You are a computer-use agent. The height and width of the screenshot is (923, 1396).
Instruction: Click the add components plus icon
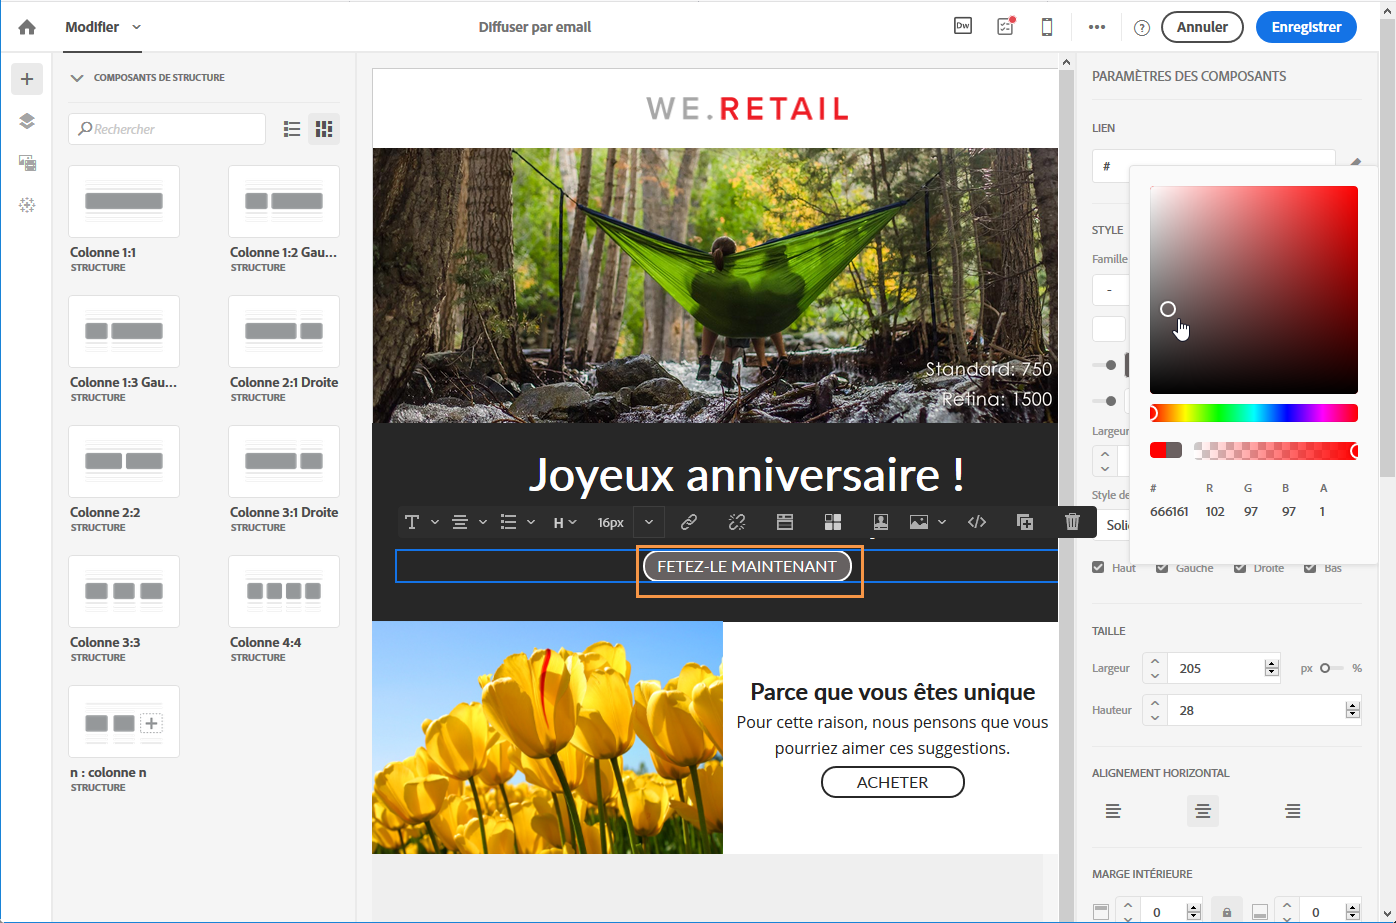point(27,79)
